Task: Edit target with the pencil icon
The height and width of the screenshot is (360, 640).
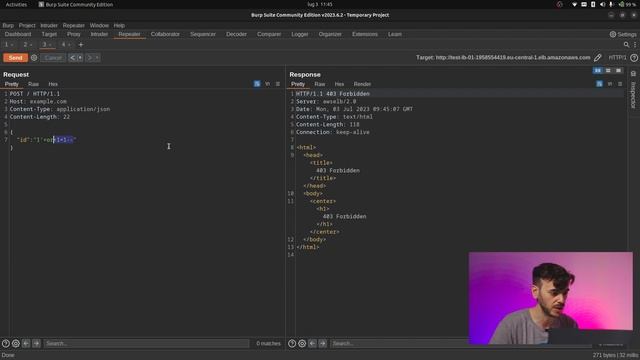Action: (598, 58)
